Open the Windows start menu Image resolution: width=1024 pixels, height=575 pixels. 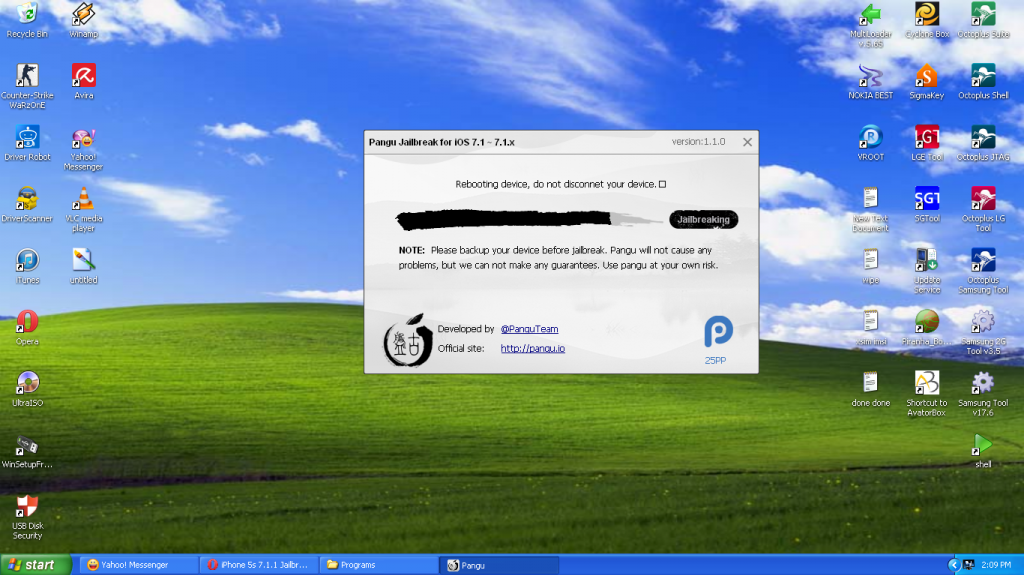coord(36,565)
